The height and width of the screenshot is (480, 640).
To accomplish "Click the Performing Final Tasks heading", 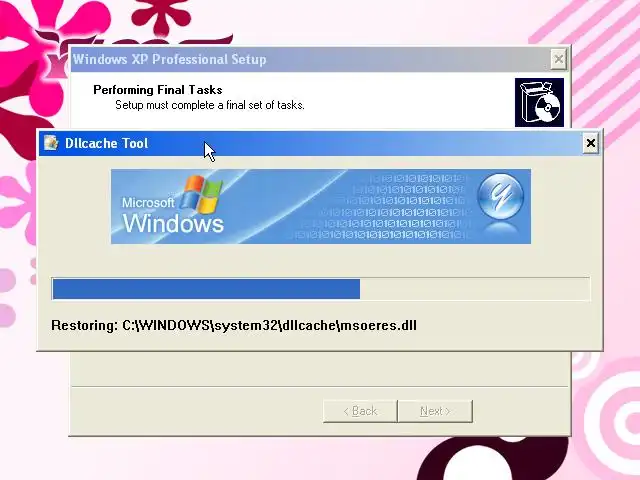I will [158, 90].
